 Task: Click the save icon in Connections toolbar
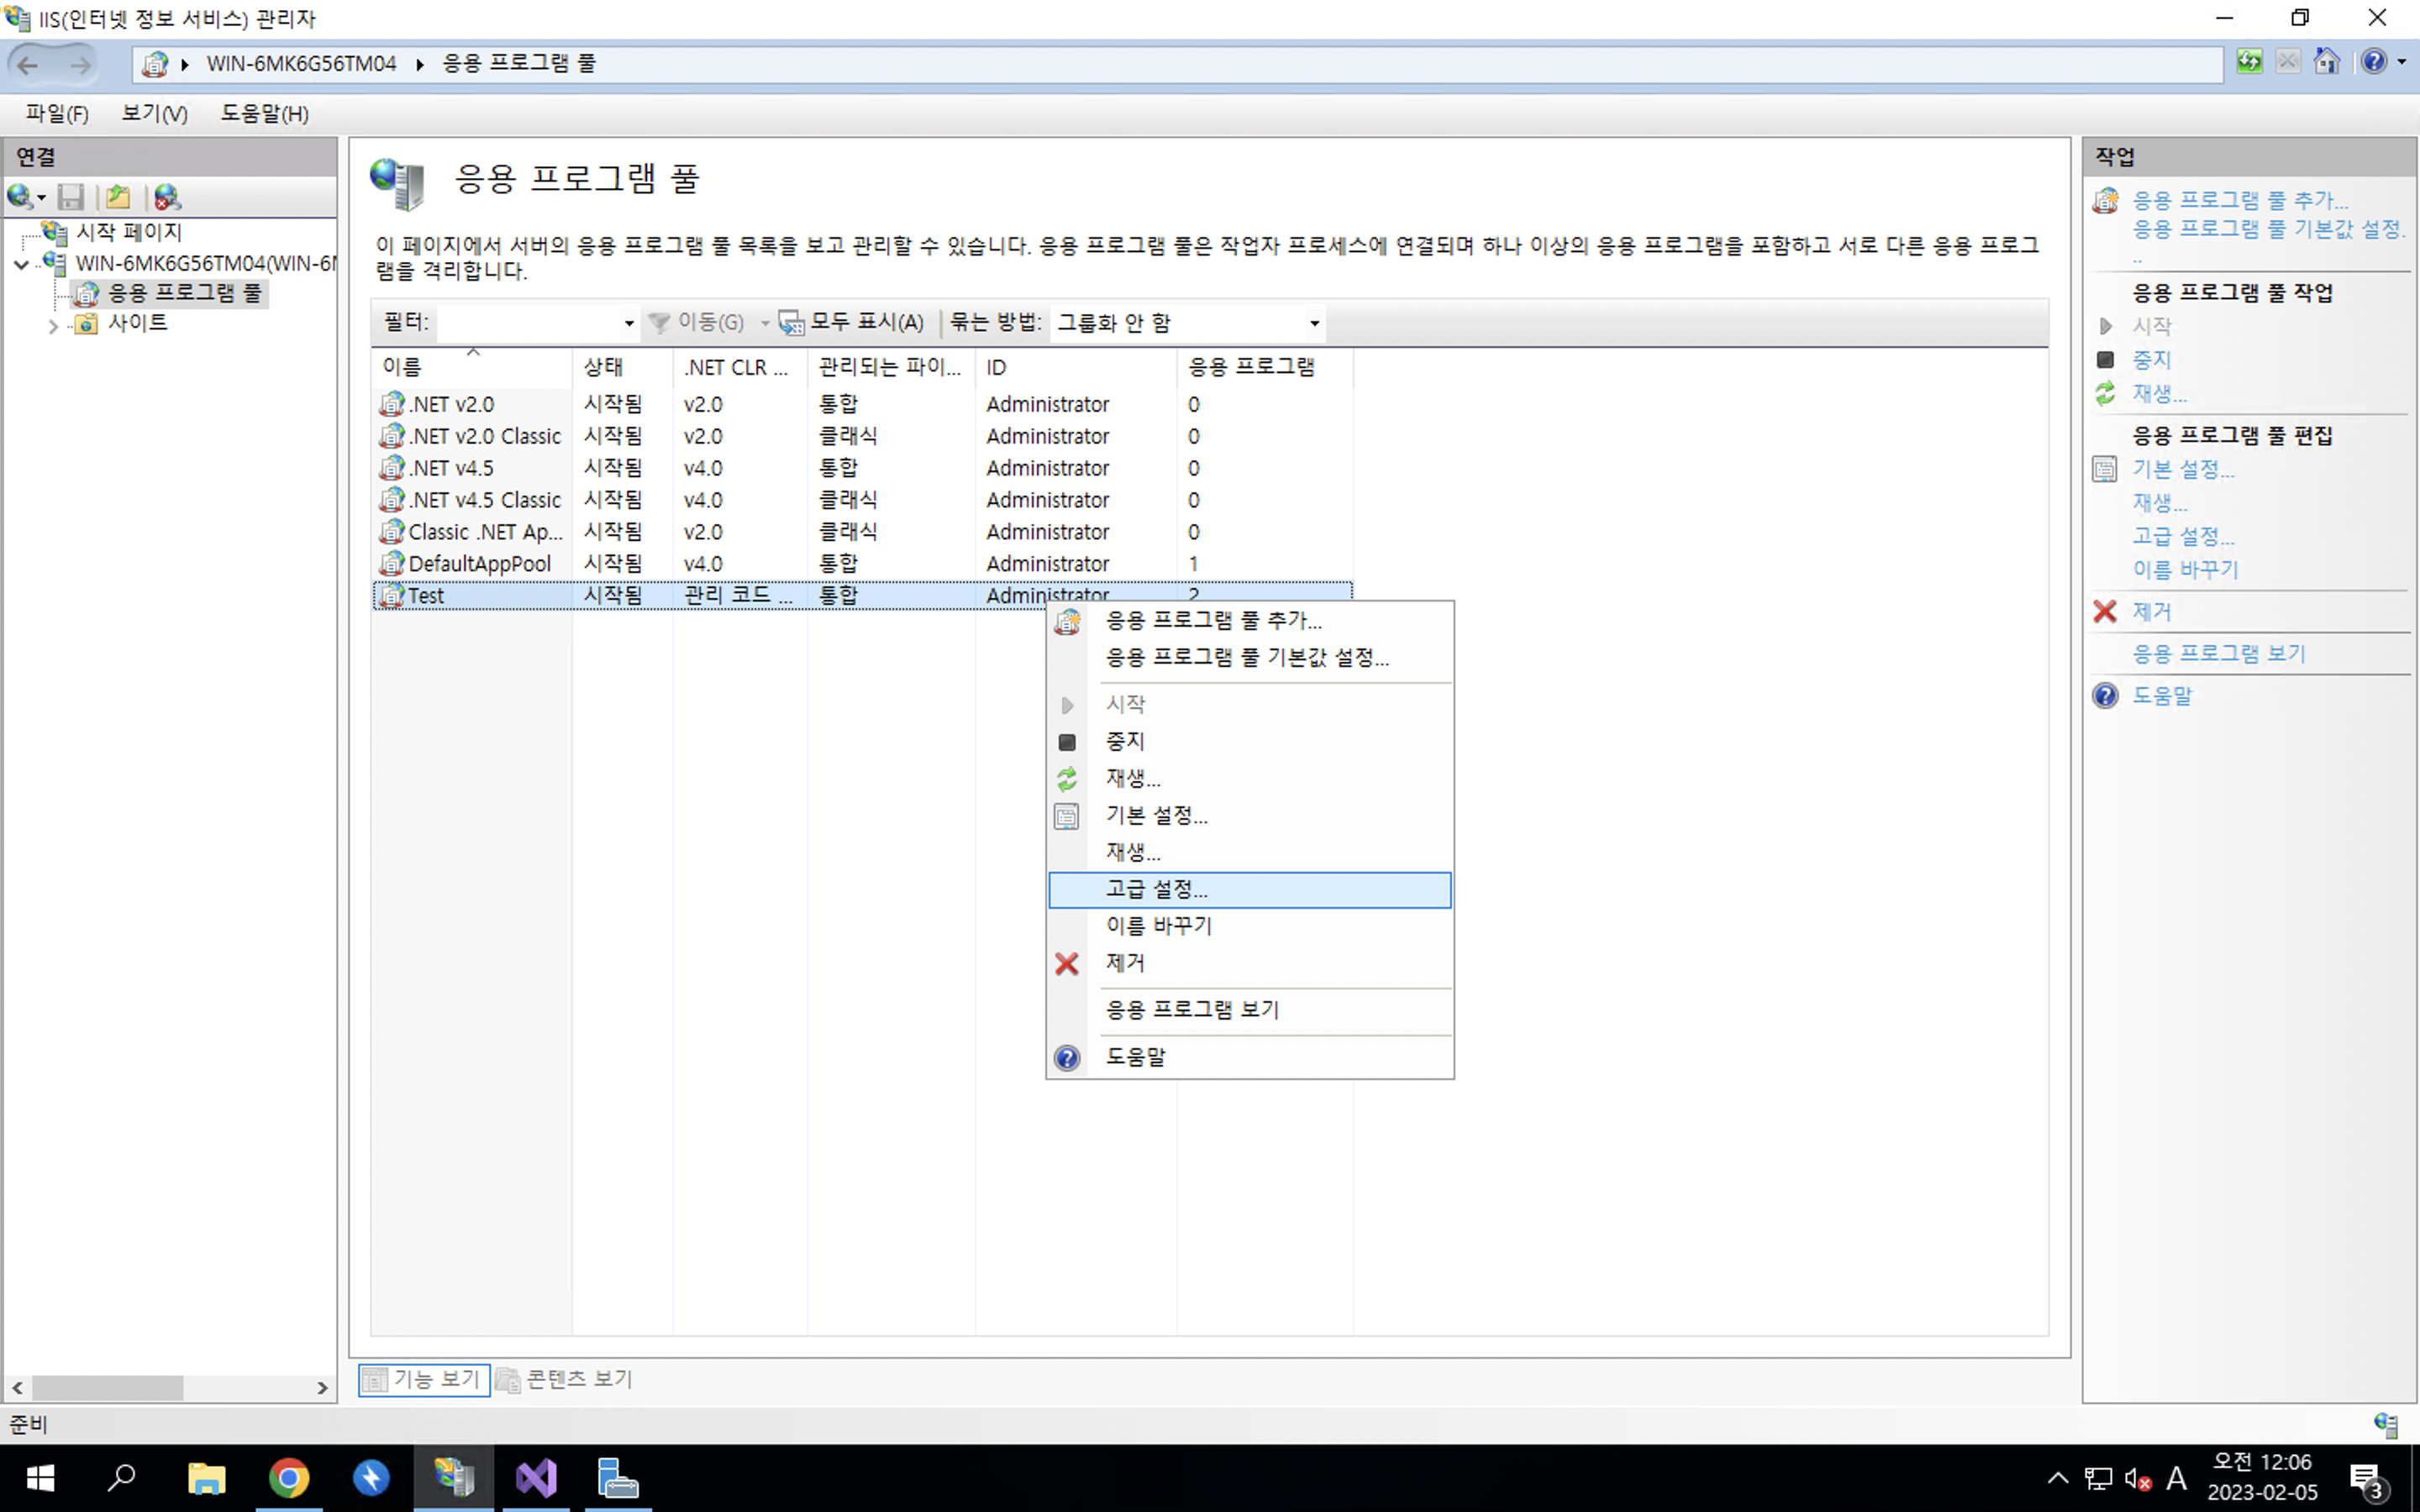tap(70, 197)
